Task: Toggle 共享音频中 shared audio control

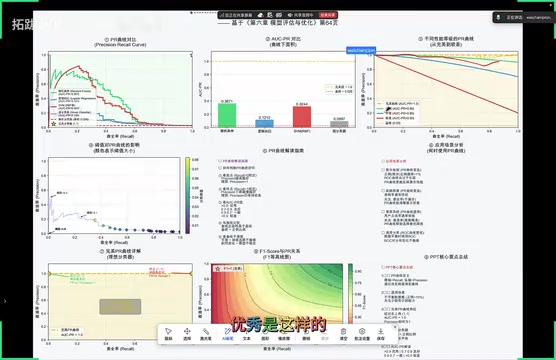Action: click(300, 15)
